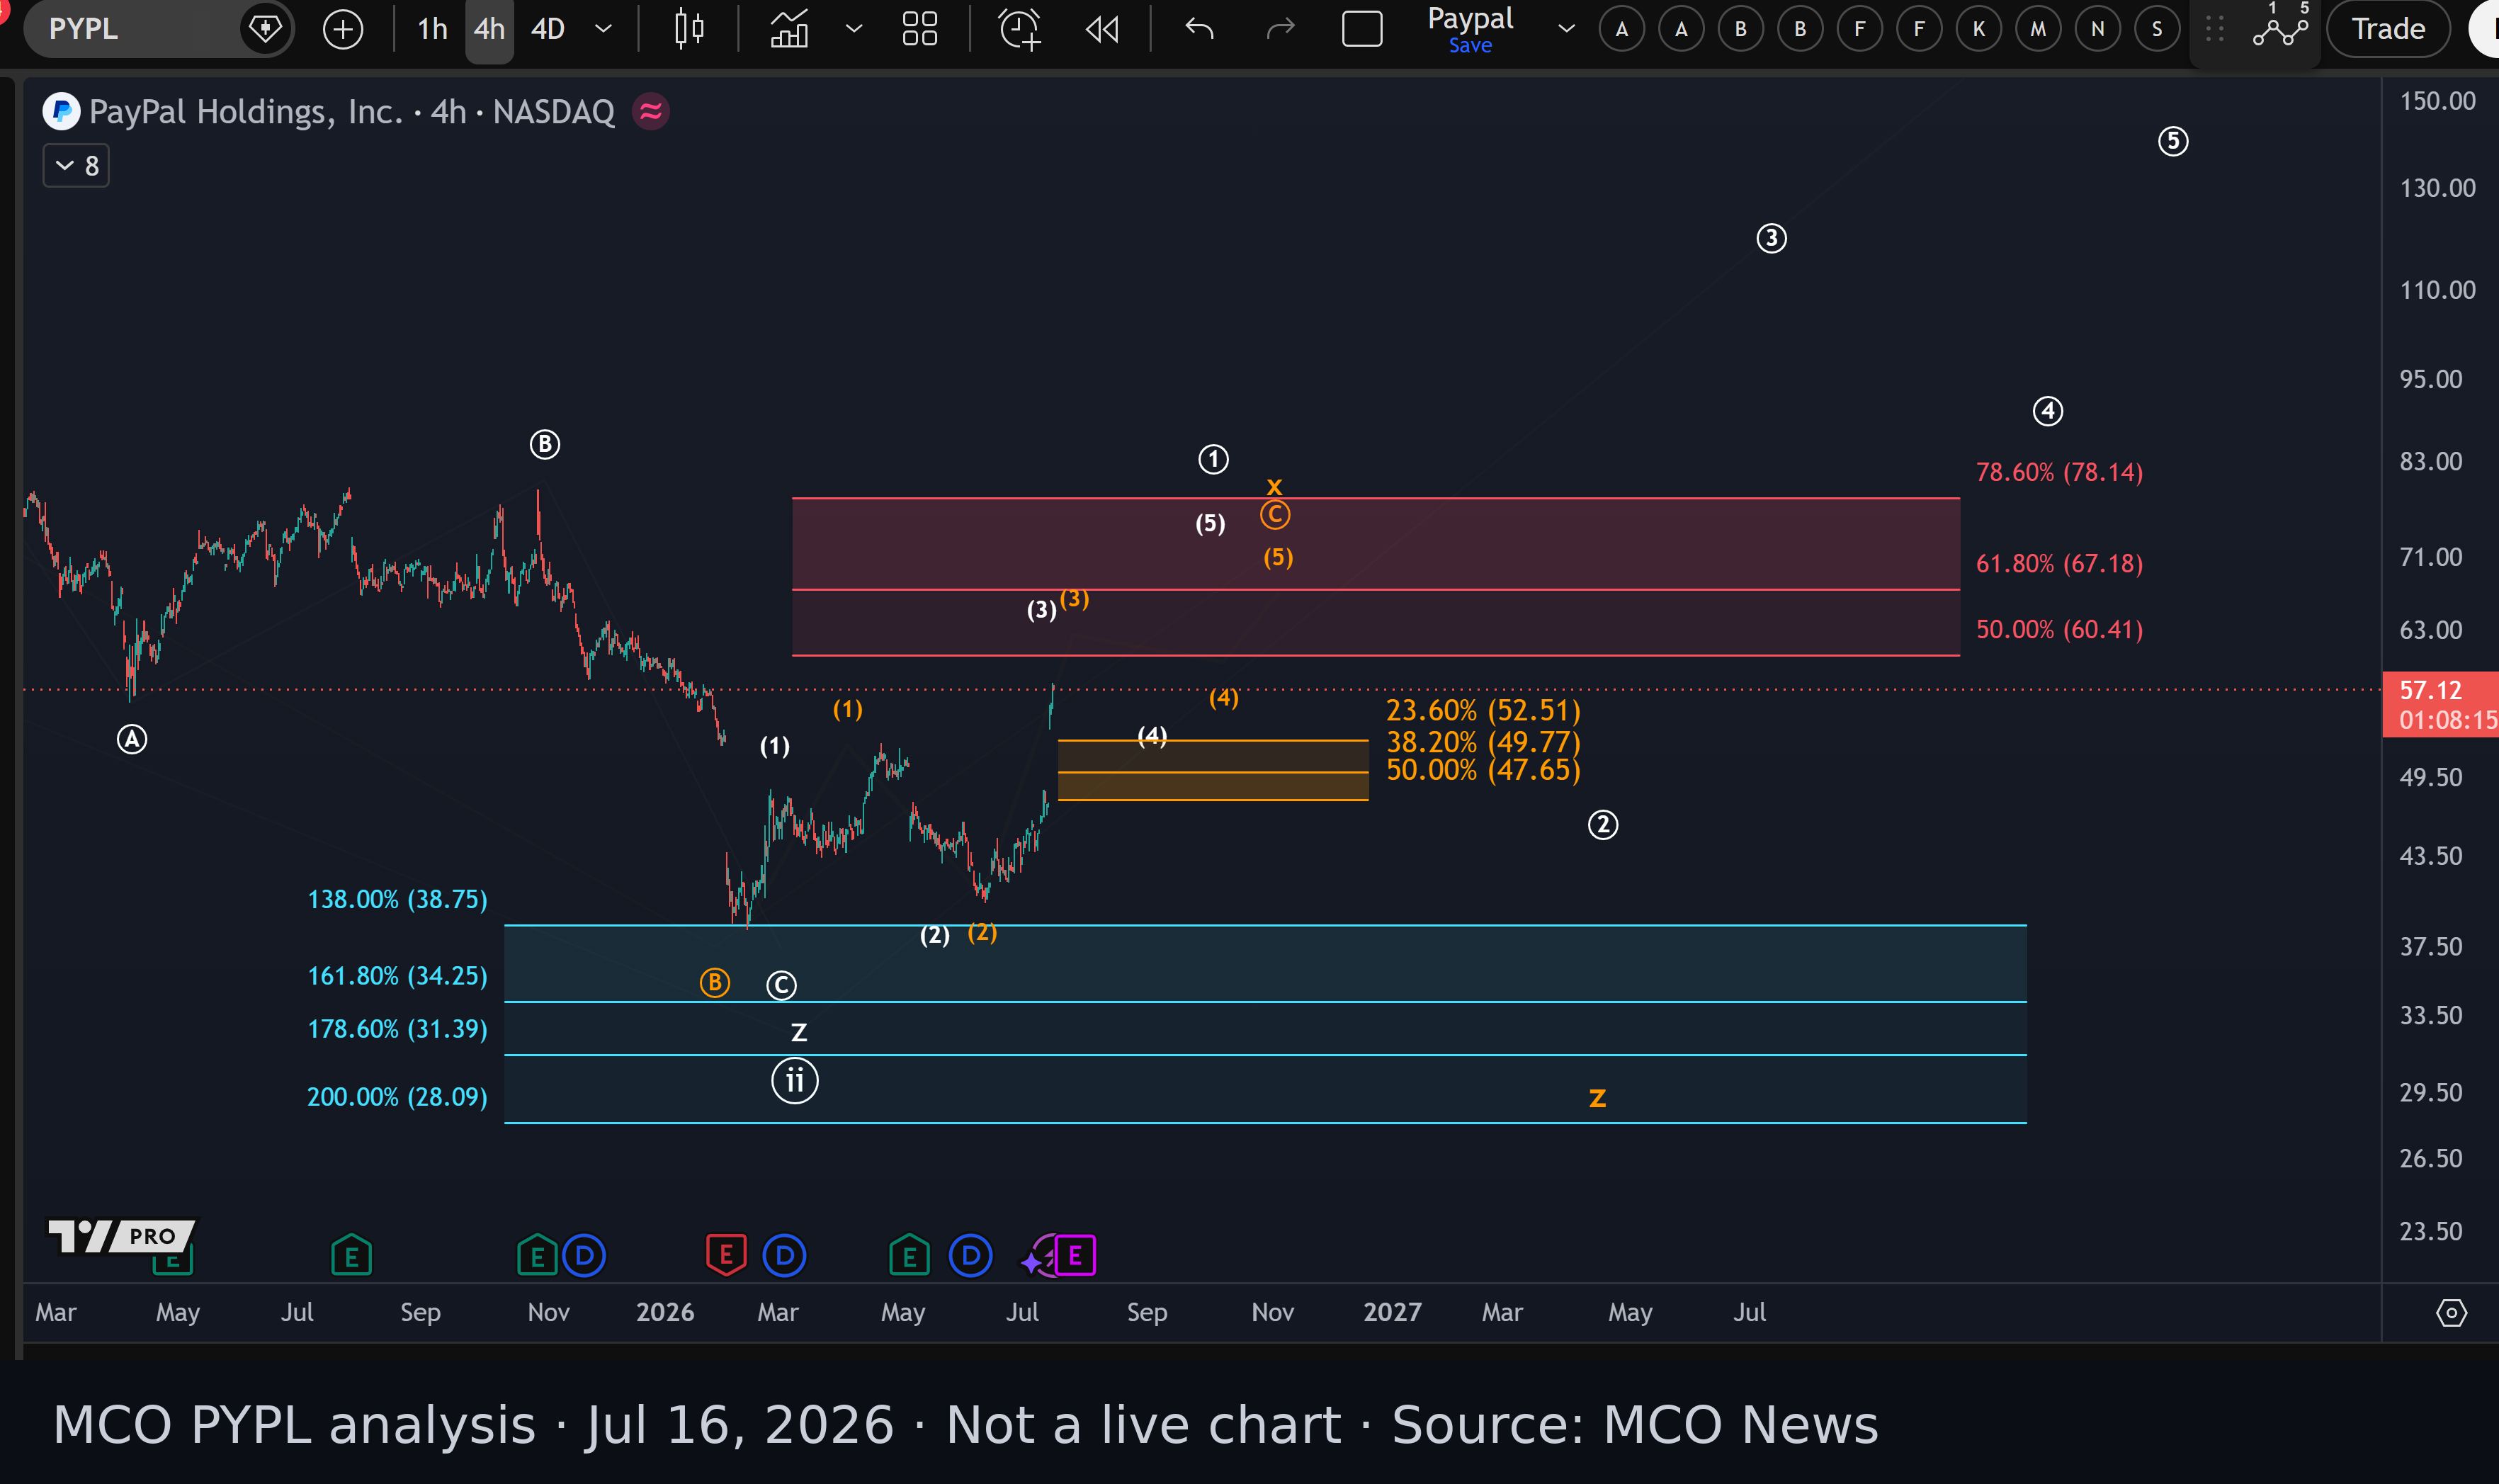Create an alert with alarm clock icon
The image size is (2499, 1484).
[1020, 28]
